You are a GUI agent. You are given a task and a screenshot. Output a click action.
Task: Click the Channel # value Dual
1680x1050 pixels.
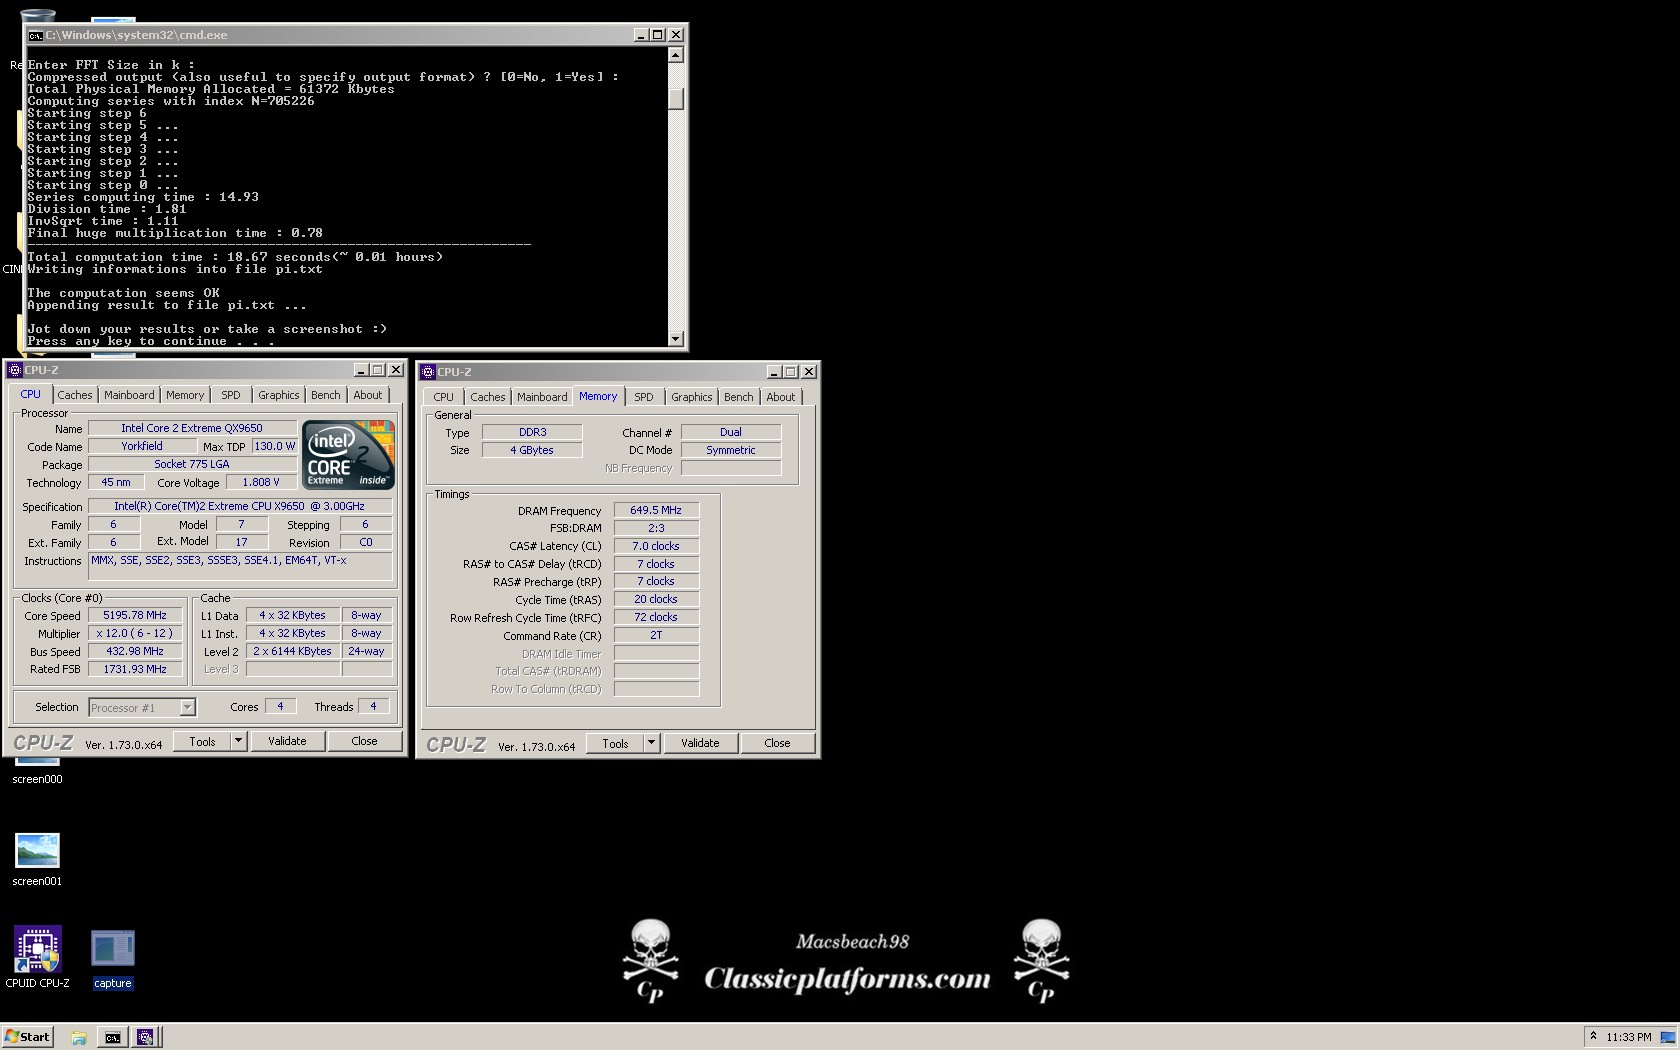pyautogui.click(x=731, y=432)
